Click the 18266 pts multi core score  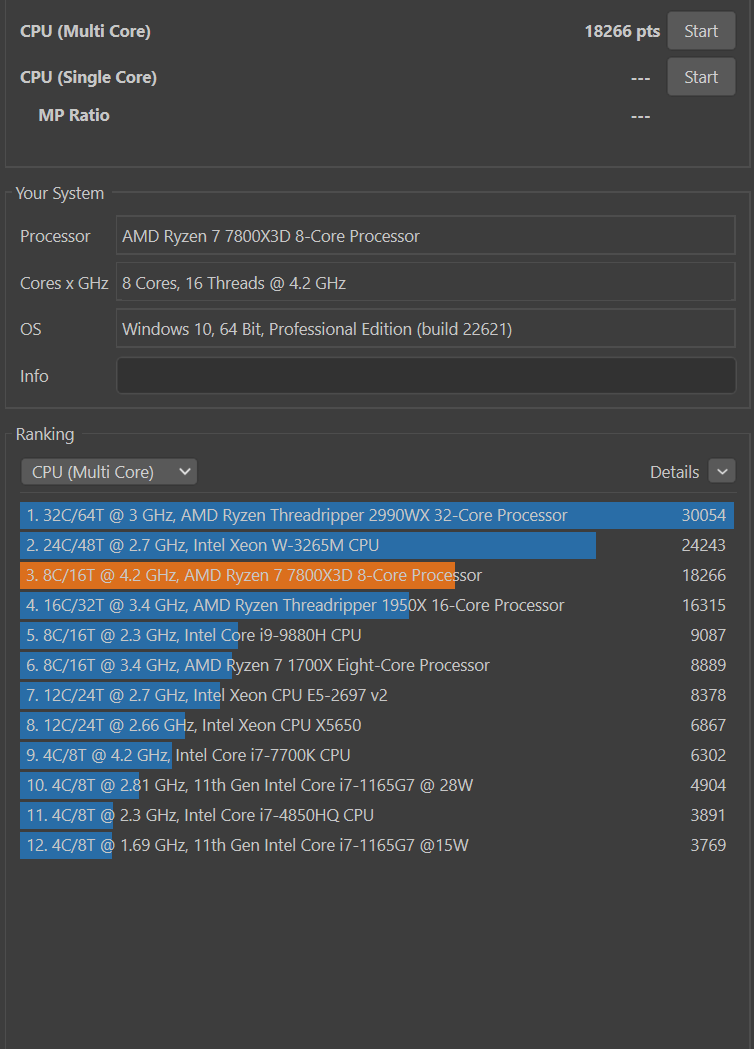click(622, 31)
